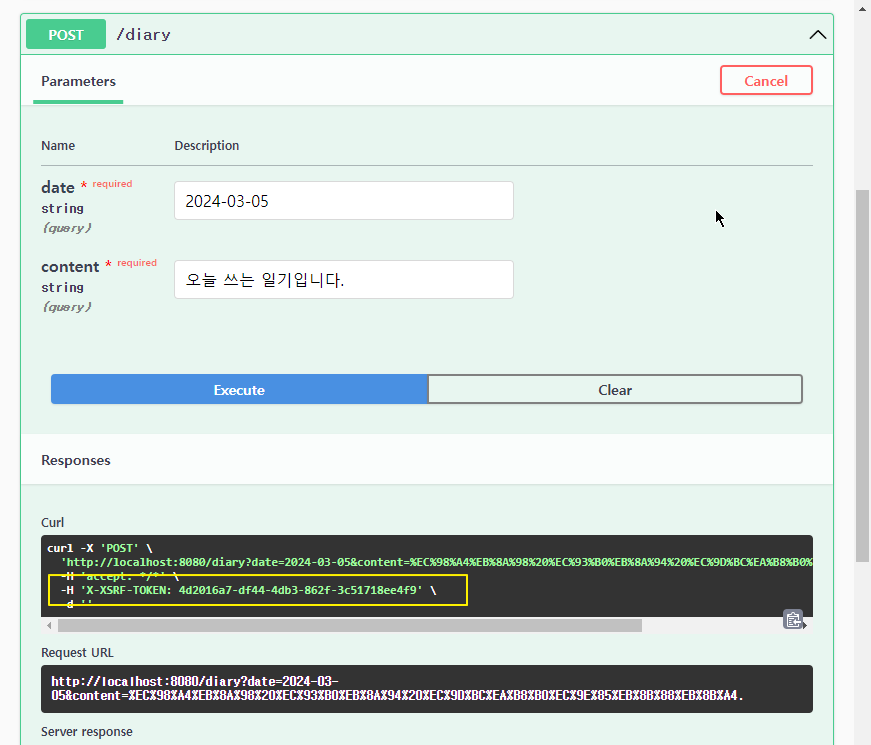
Task: Clear the request response
Action: tap(615, 389)
